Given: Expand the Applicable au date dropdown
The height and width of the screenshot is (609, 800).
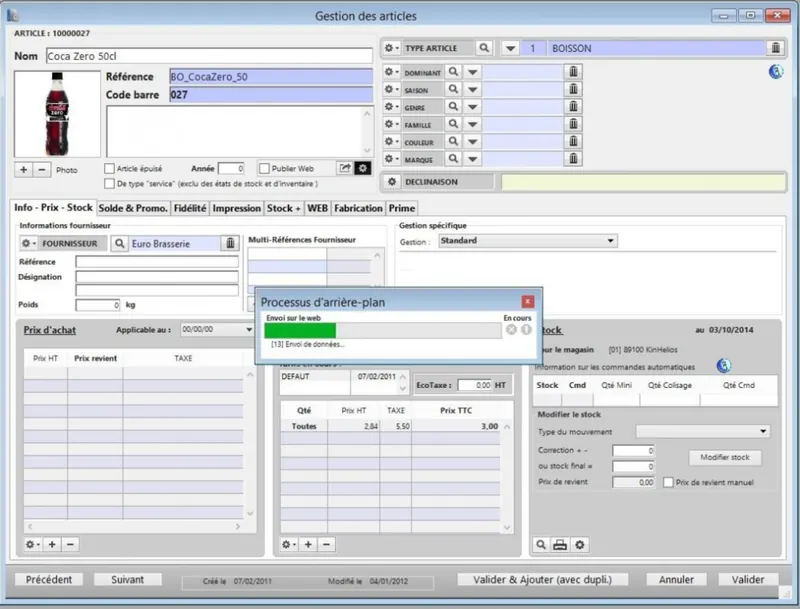Looking at the screenshot, I should tap(249, 329).
